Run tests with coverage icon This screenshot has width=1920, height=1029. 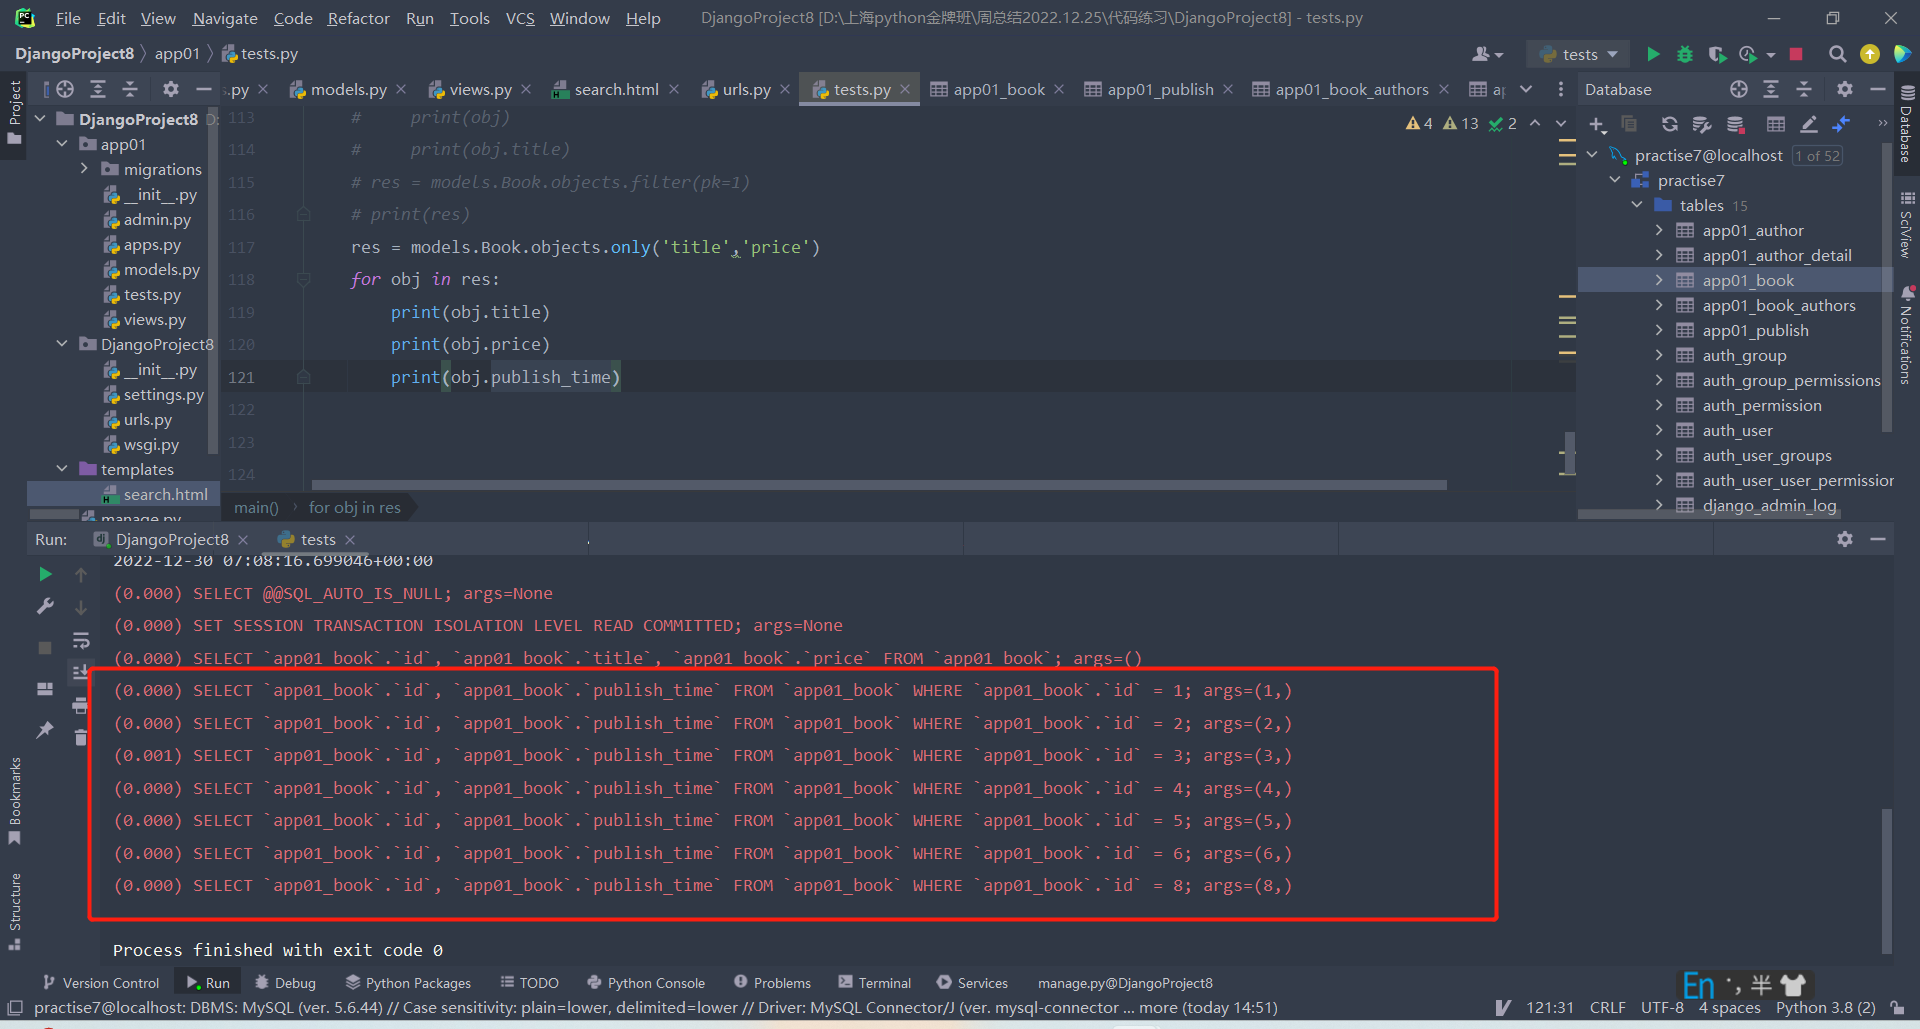tap(1717, 54)
